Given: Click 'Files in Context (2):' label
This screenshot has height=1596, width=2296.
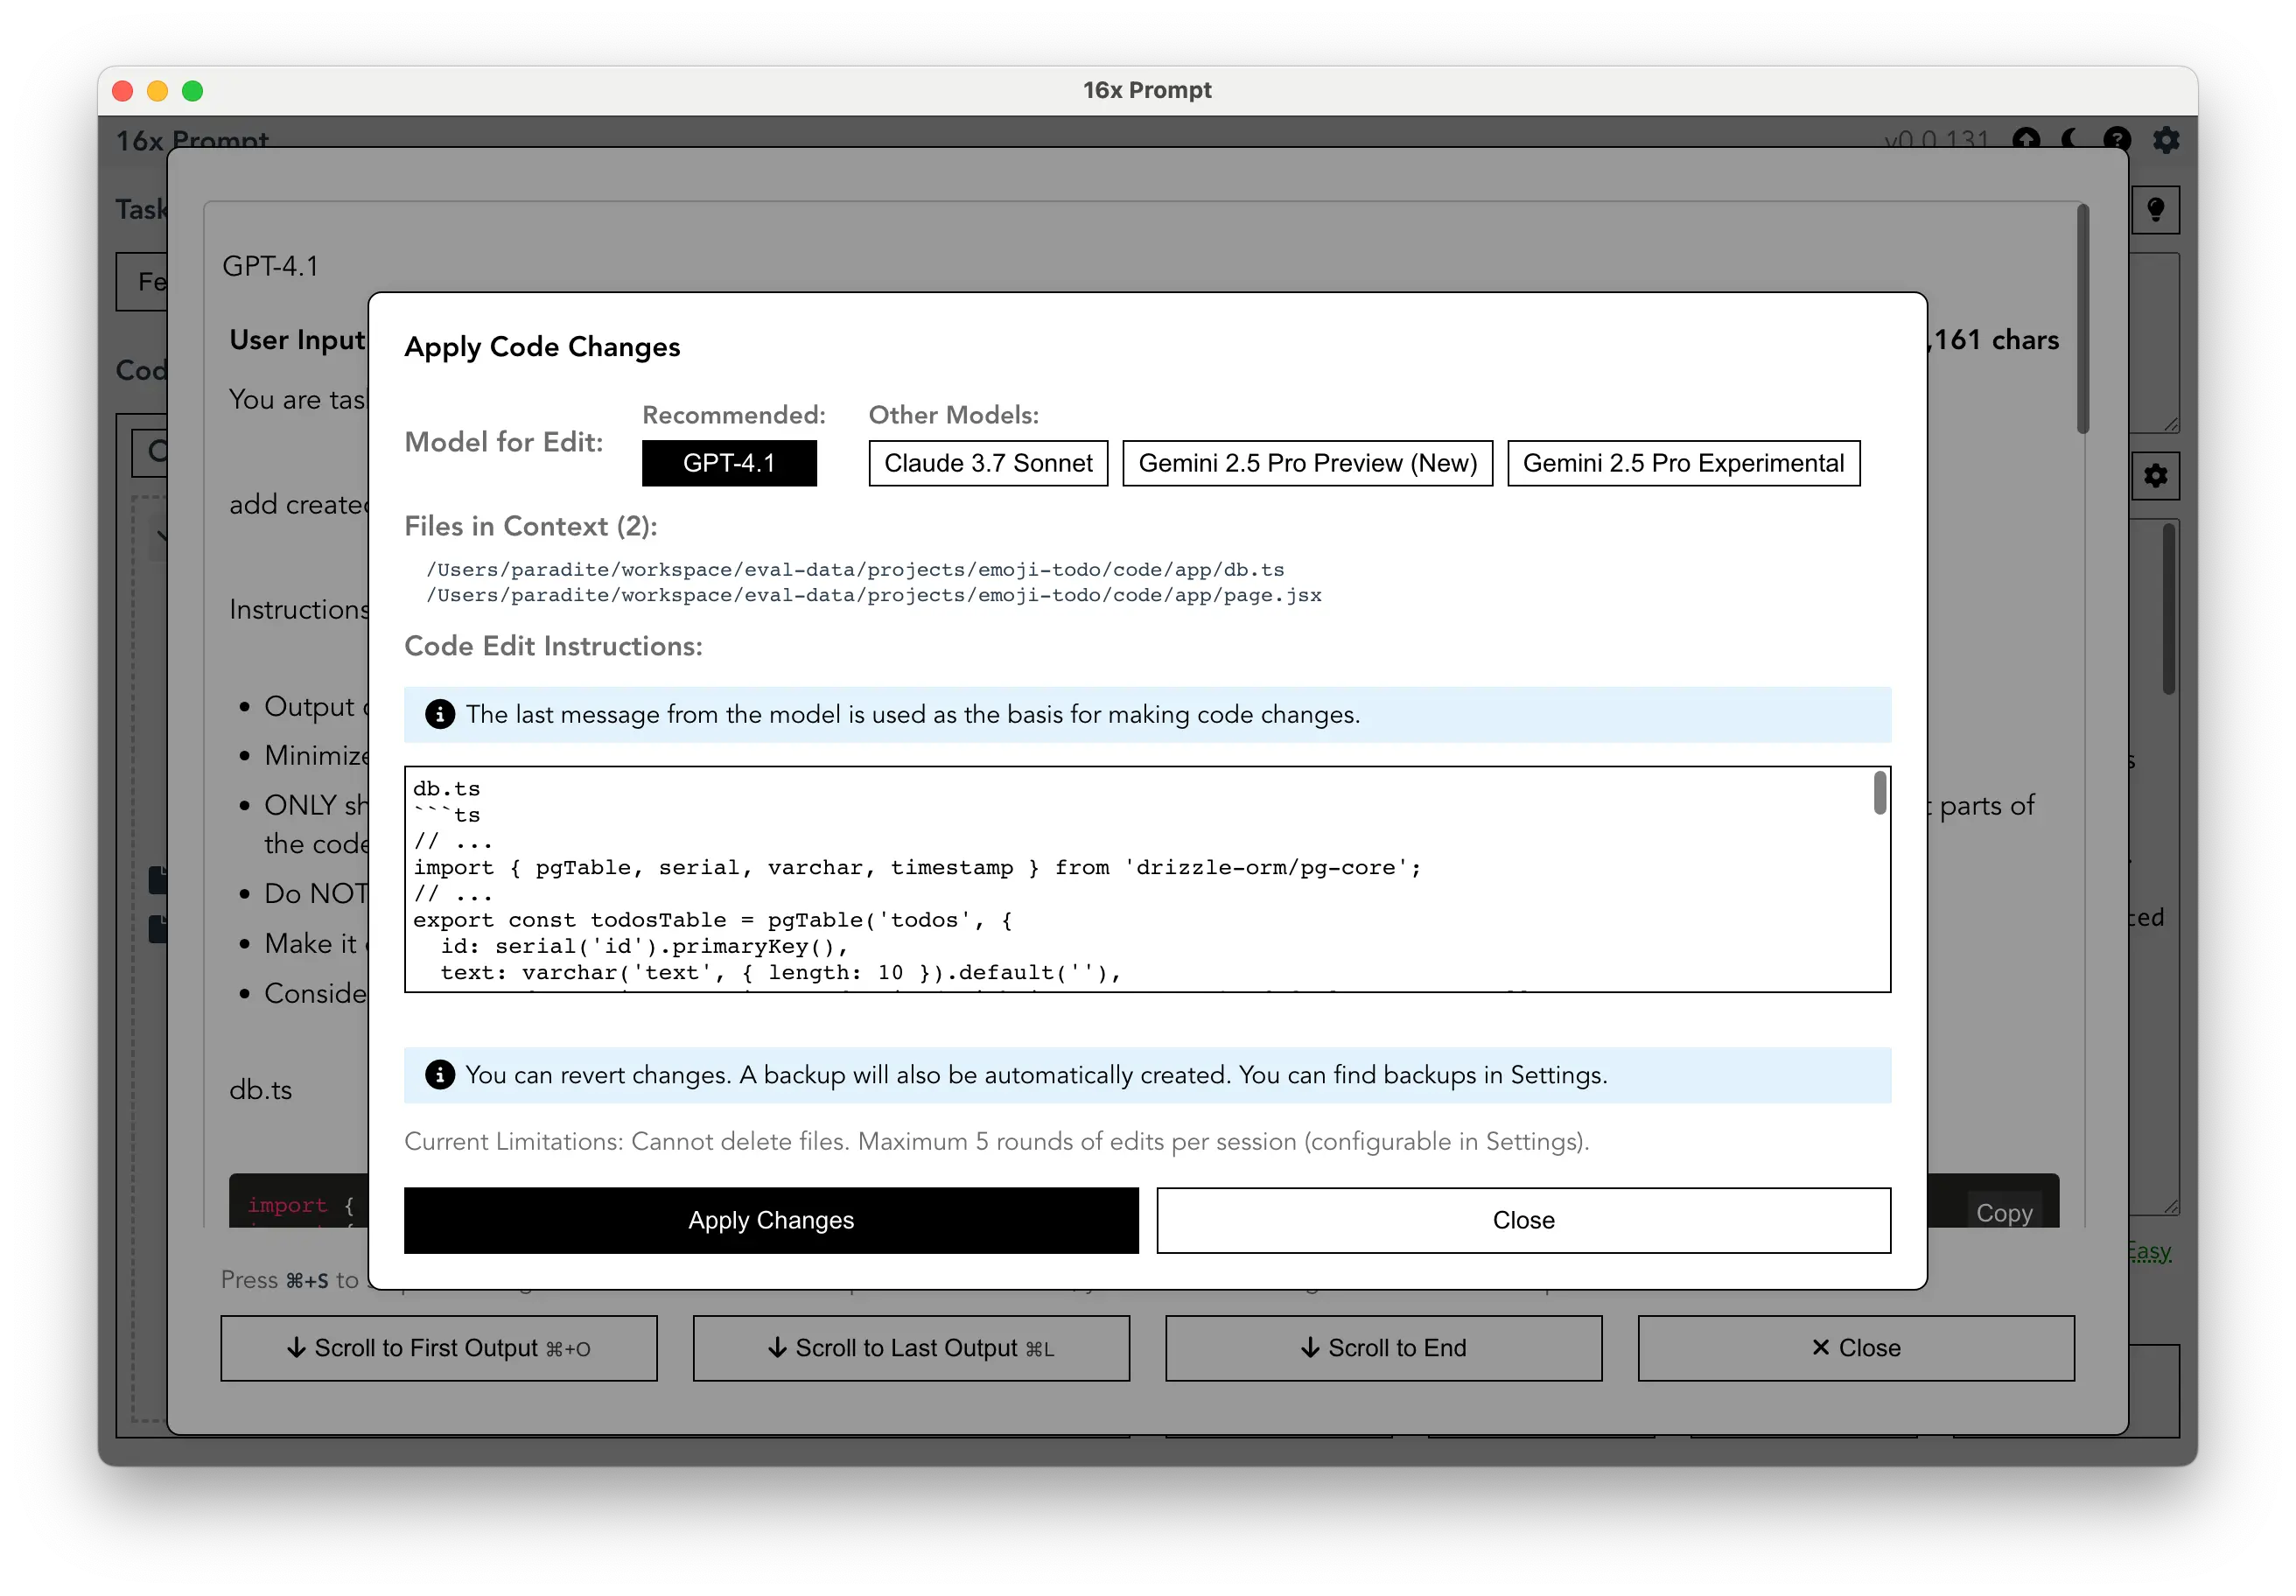Looking at the screenshot, I should pyautogui.click(x=530, y=526).
